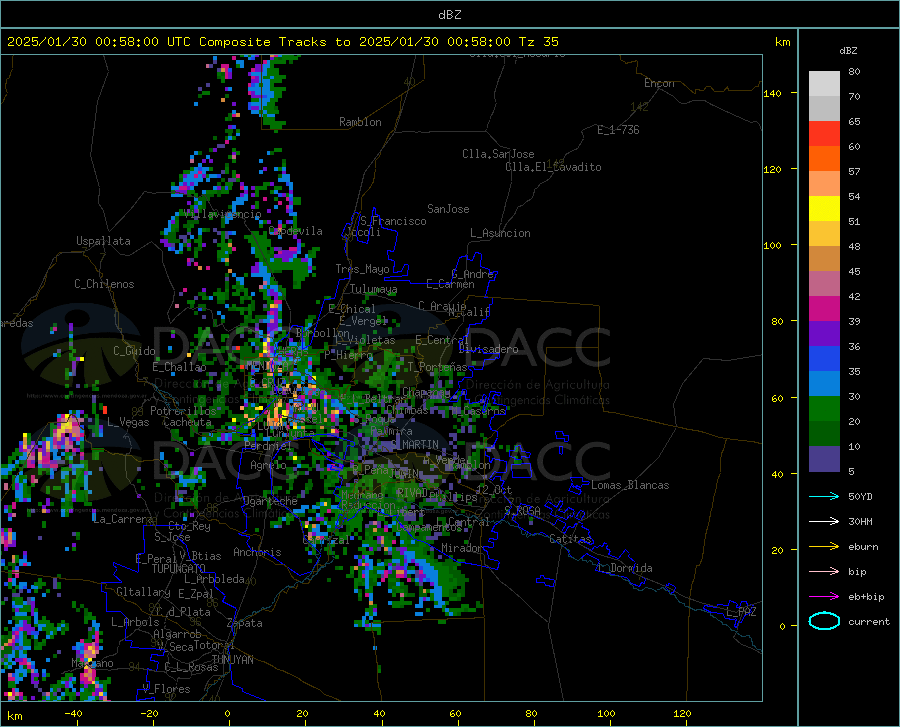Click the '100' tick on vertical km axis
The width and height of the screenshot is (900, 727).
click(x=773, y=245)
